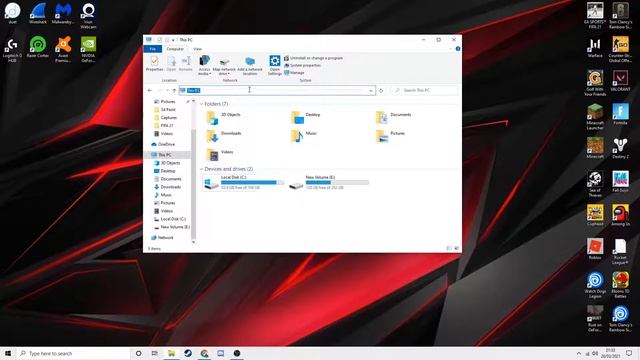Click Uninstall or change a program
640x360 pixels.
click(x=313, y=58)
